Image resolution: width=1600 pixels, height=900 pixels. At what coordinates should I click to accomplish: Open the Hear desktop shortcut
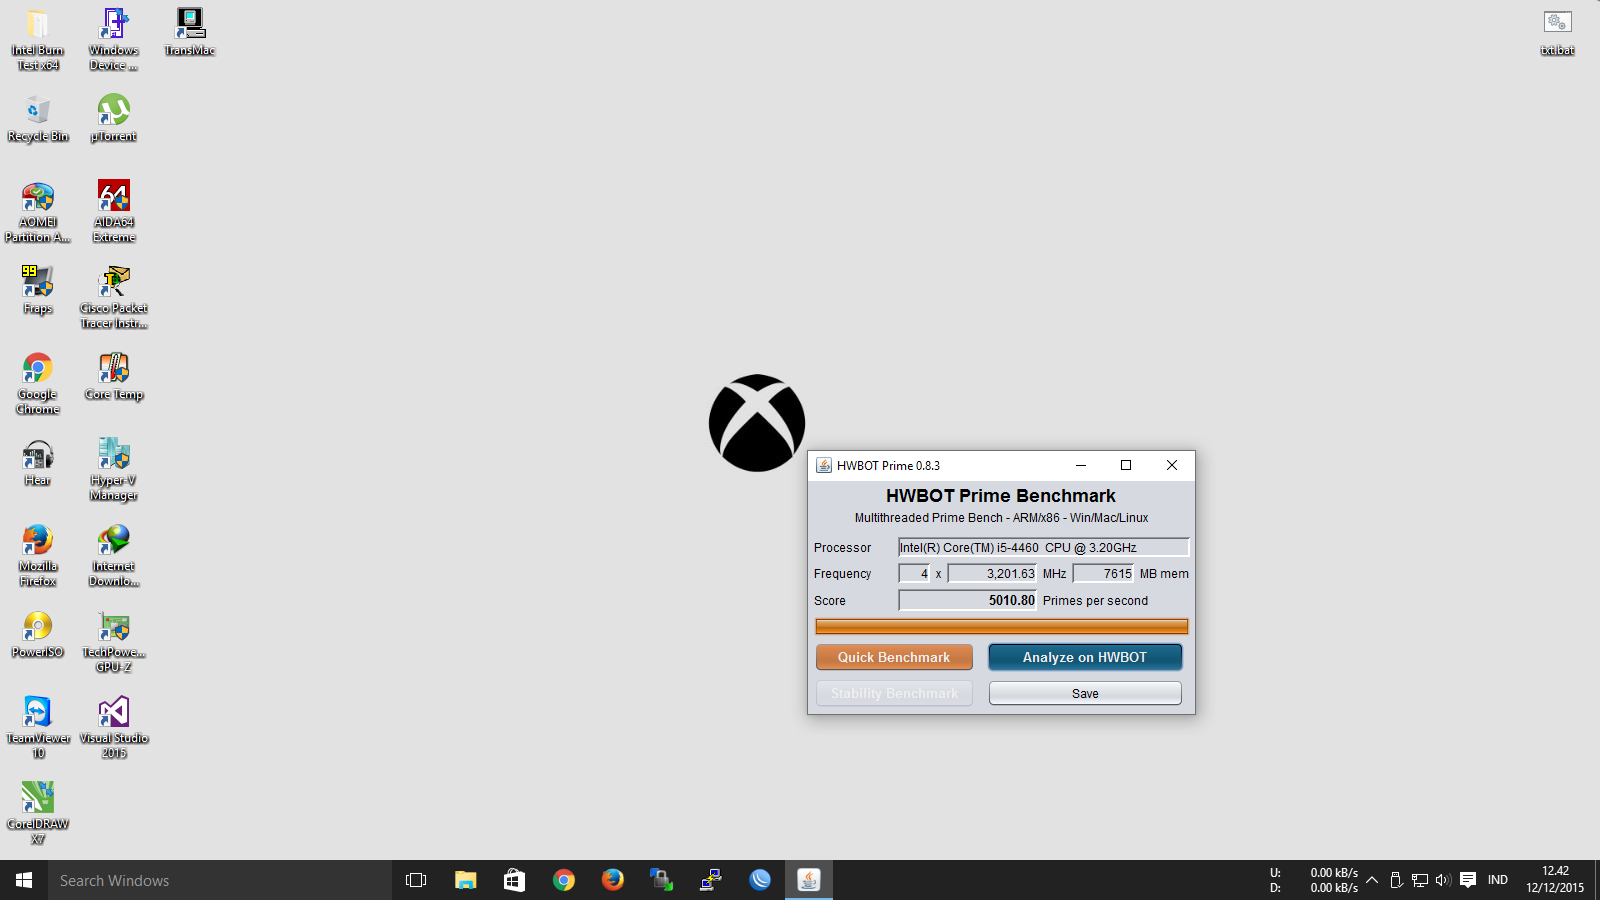(x=38, y=462)
